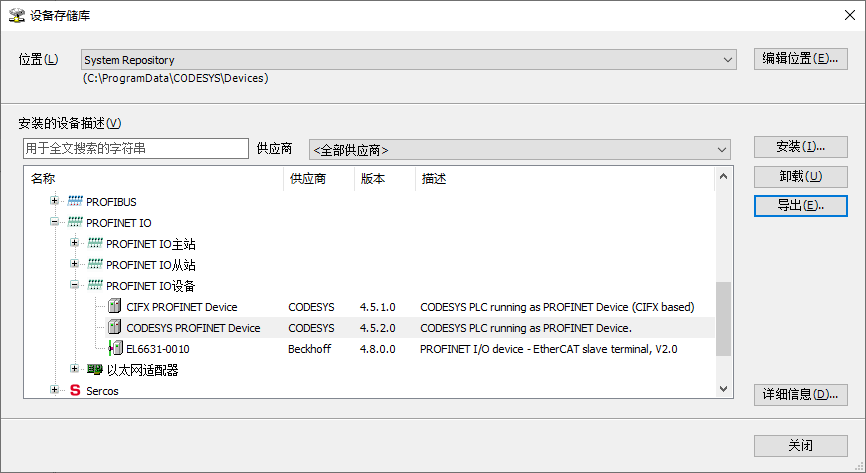Click the device list scroll down arrow
This screenshot has height=473, width=866.
pos(724,389)
